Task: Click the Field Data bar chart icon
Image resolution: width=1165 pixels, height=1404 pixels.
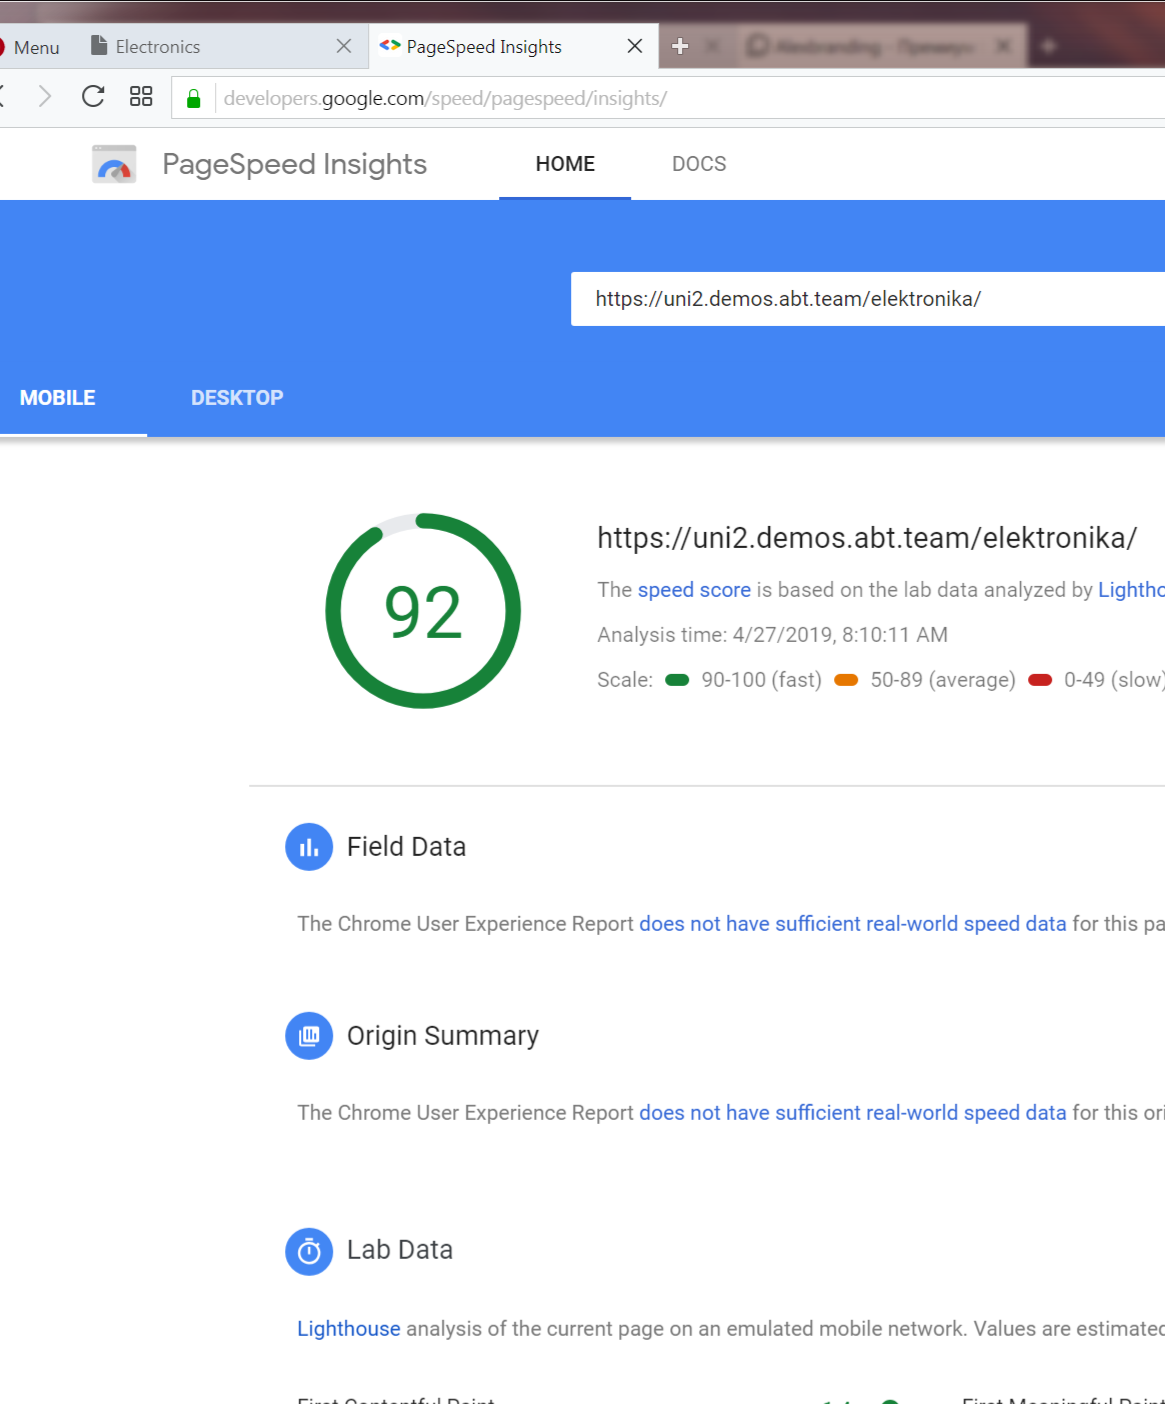Action: pos(309,847)
